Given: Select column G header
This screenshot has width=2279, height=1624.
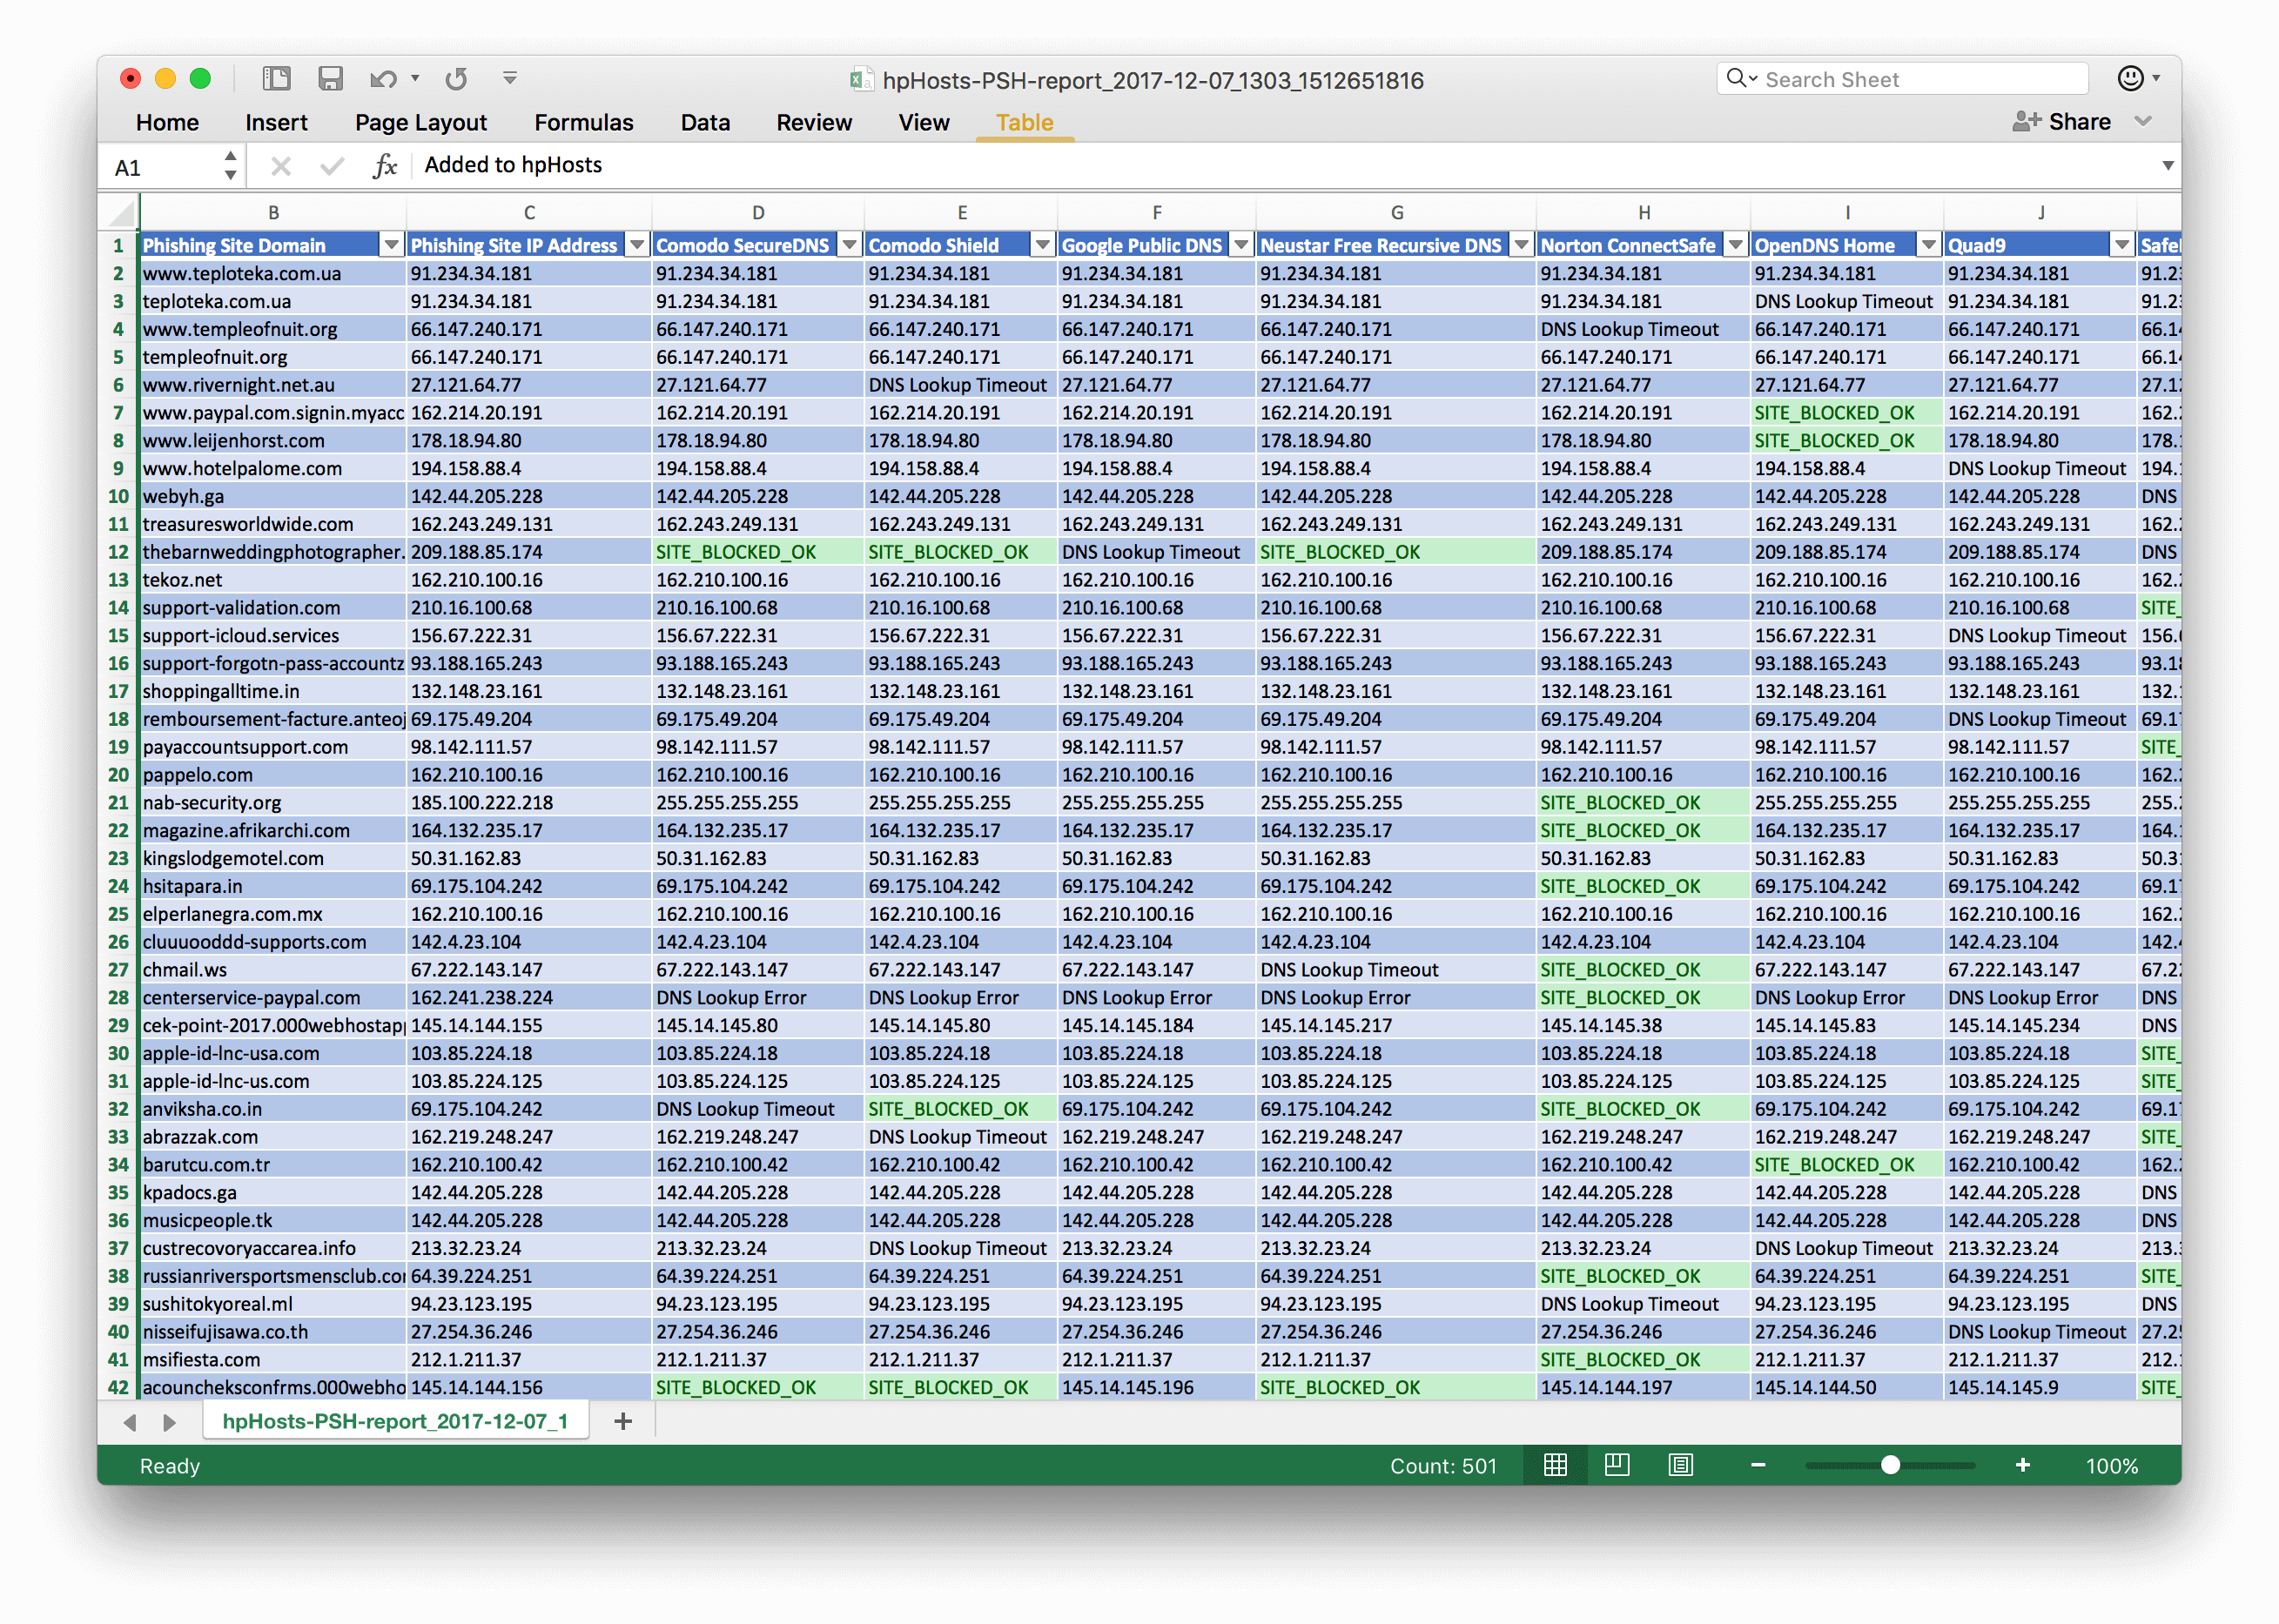Looking at the screenshot, I should pyautogui.click(x=1397, y=213).
